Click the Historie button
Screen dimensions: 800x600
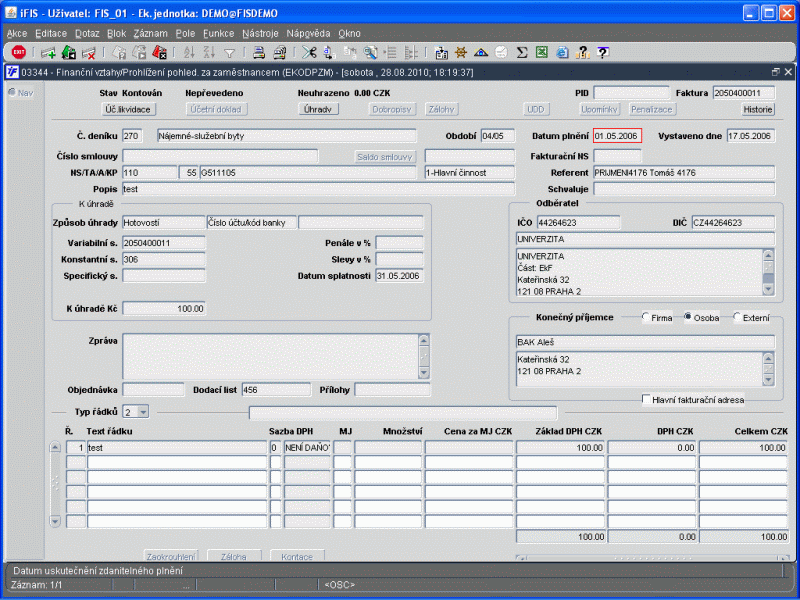(757, 109)
